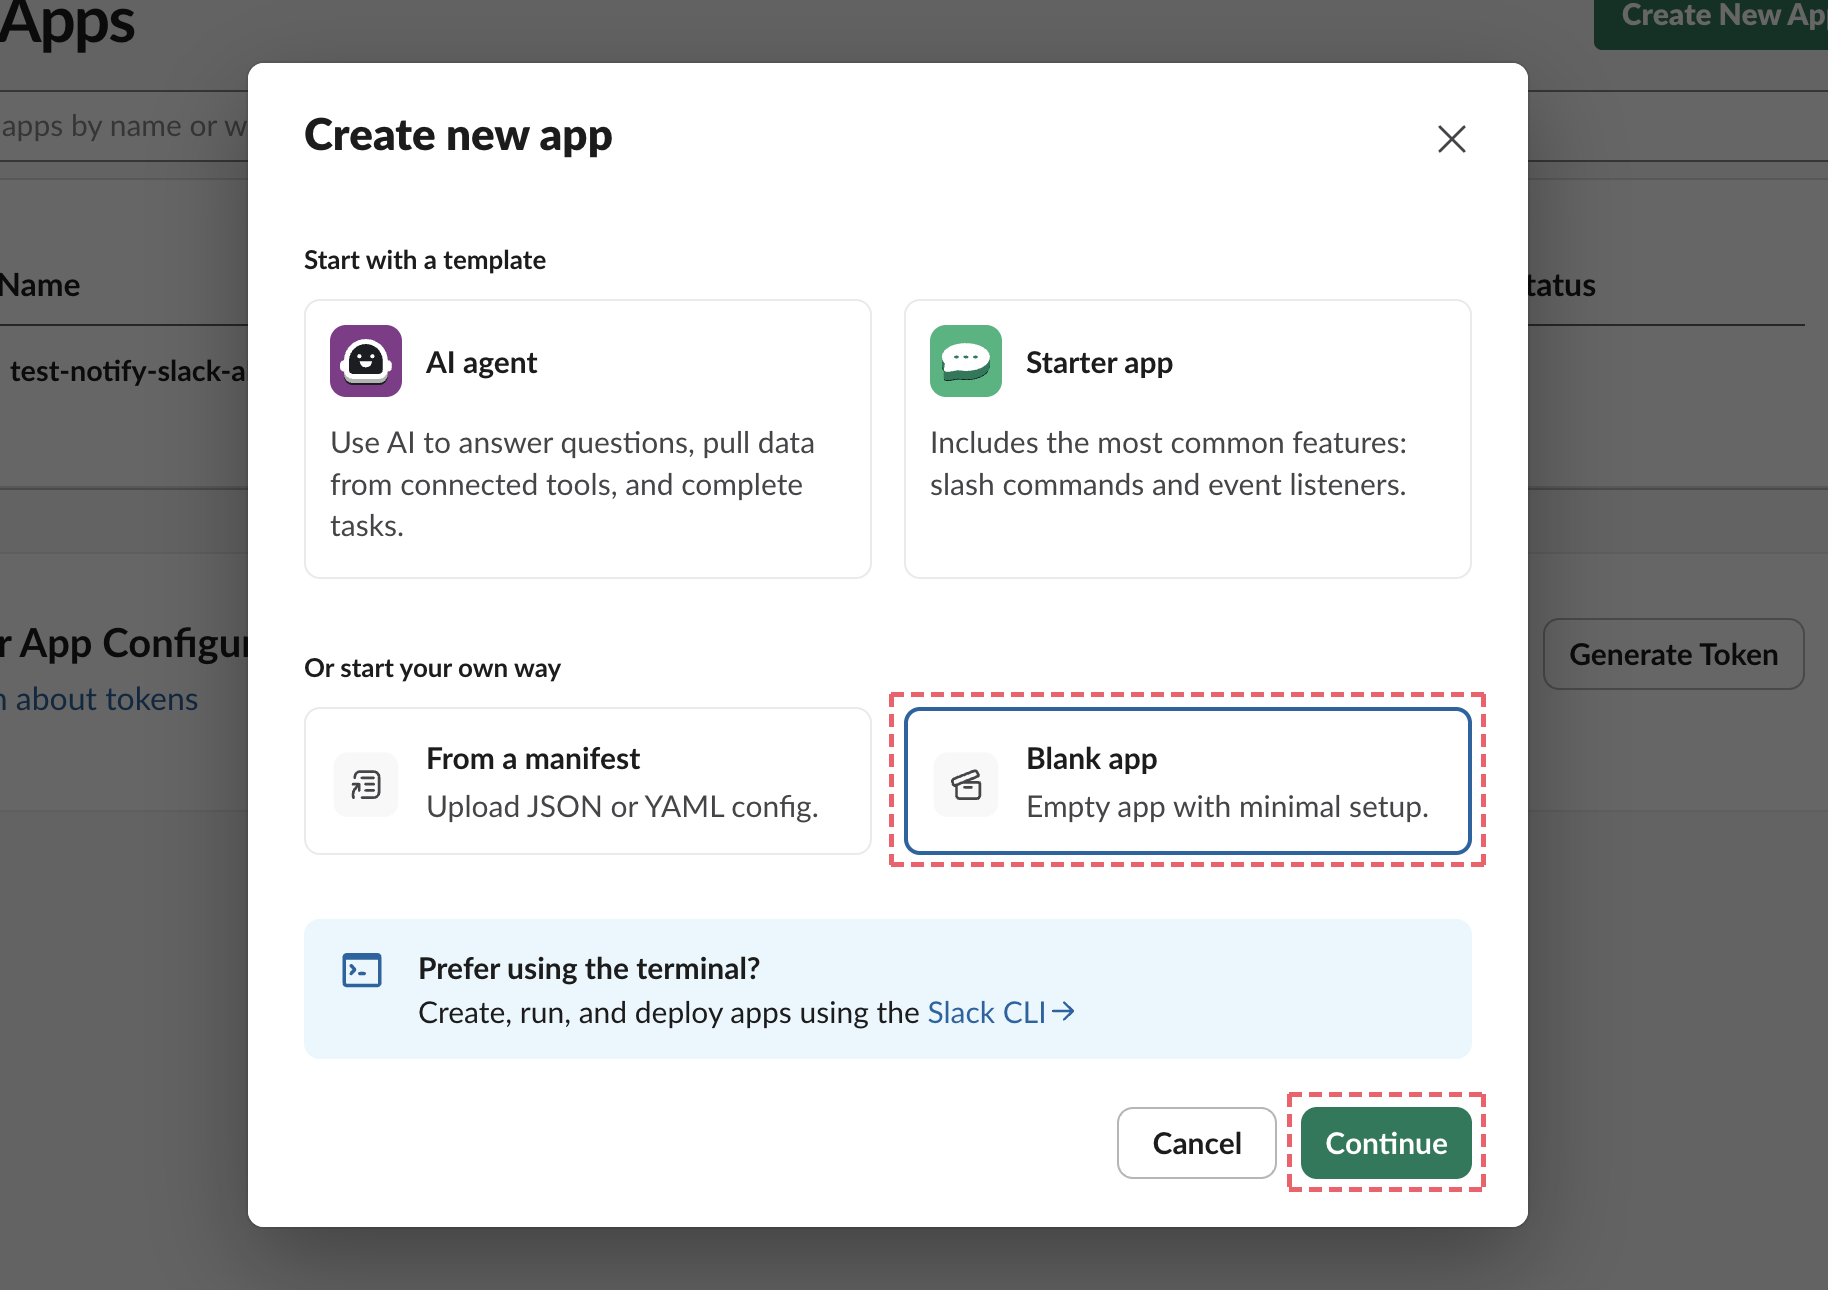The height and width of the screenshot is (1290, 1828).
Task: Click the apps search field behind dialog
Action: click(124, 126)
